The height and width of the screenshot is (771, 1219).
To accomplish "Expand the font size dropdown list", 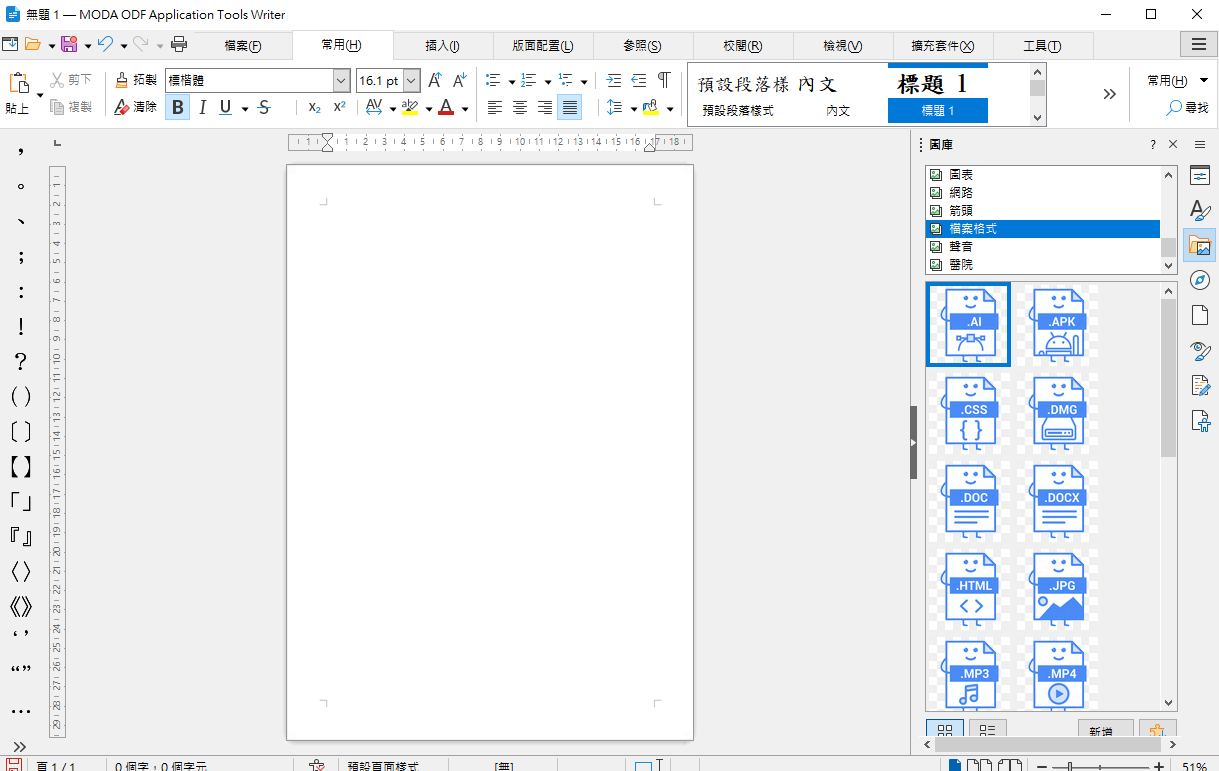I will coord(411,81).
